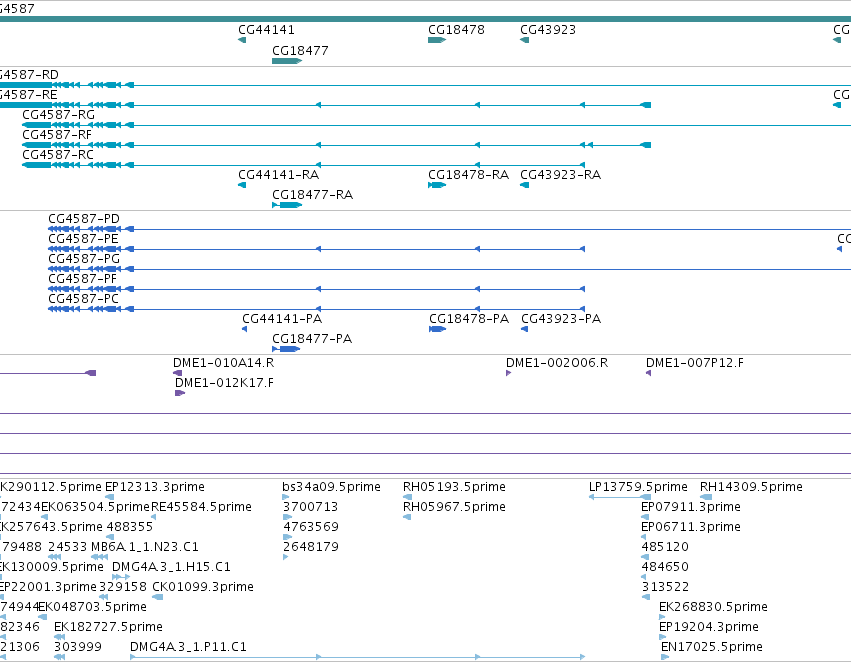Image resolution: width=851 pixels, height=662 pixels.
Task: Click EST RH05967.5prime label
Action: (454, 507)
